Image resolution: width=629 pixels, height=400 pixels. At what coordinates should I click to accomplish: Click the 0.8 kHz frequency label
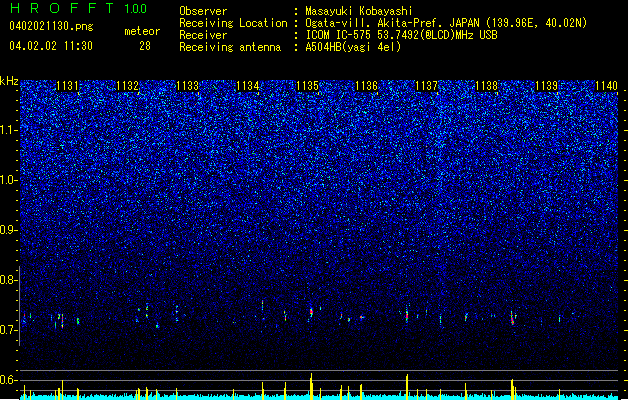point(9,280)
